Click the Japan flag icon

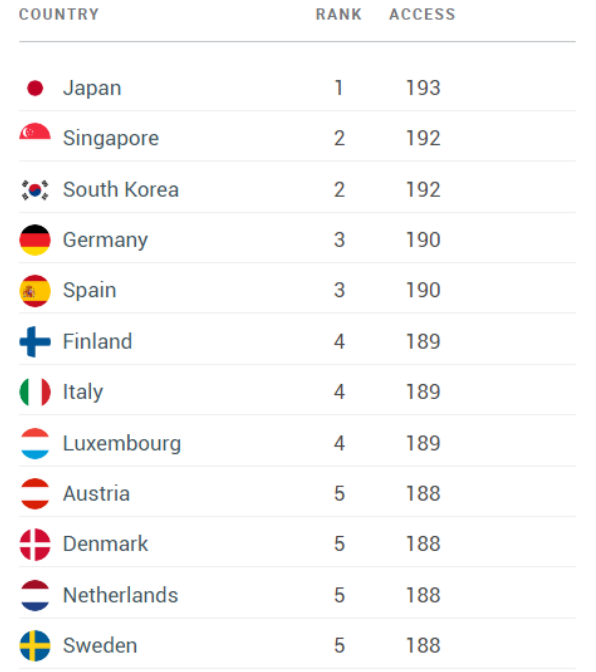pos(35,88)
